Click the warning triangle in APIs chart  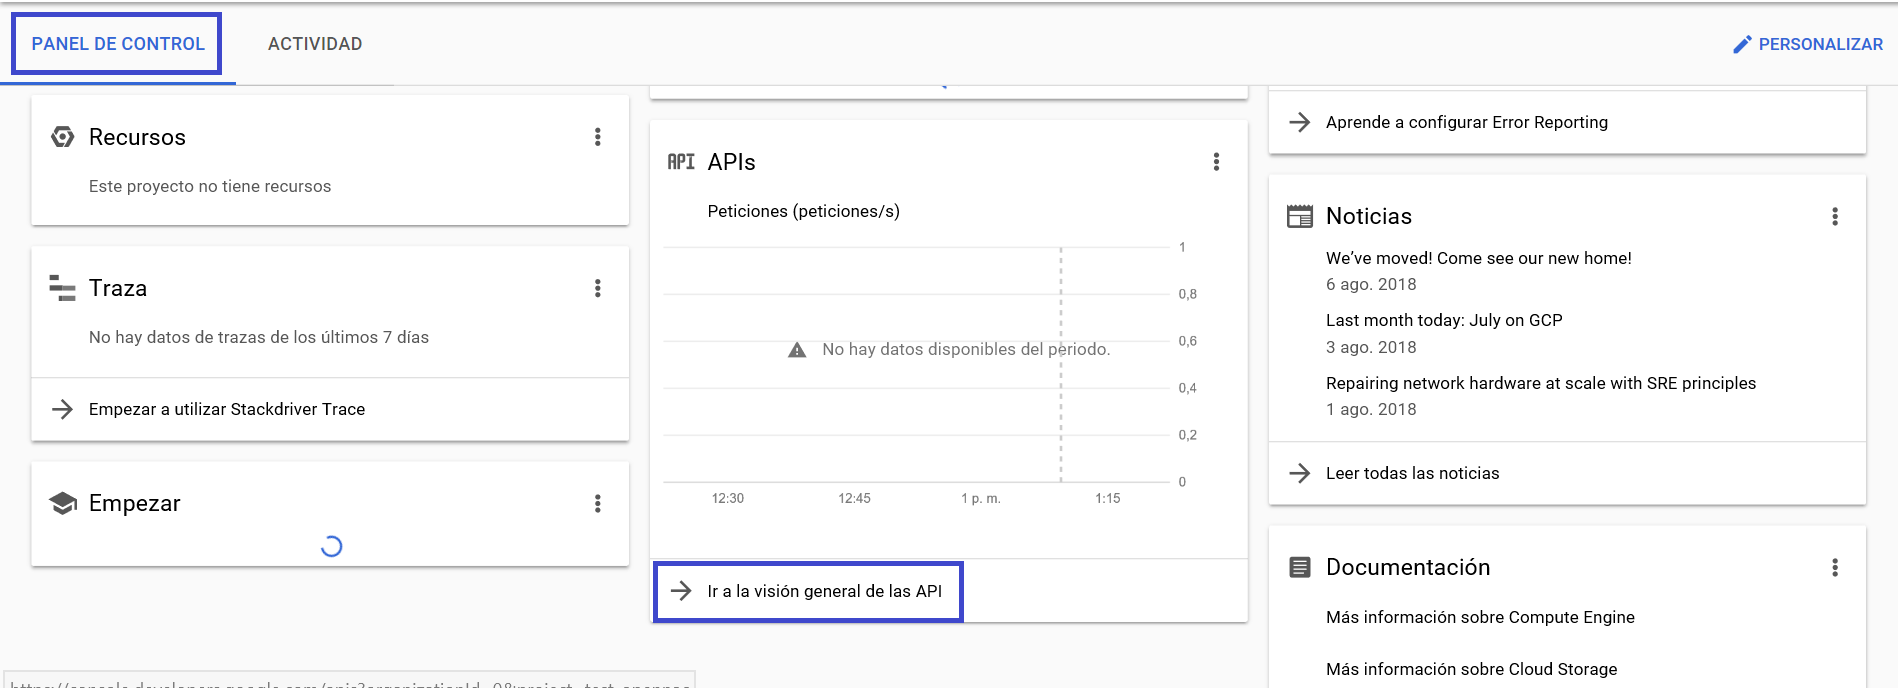tap(797, 350)
